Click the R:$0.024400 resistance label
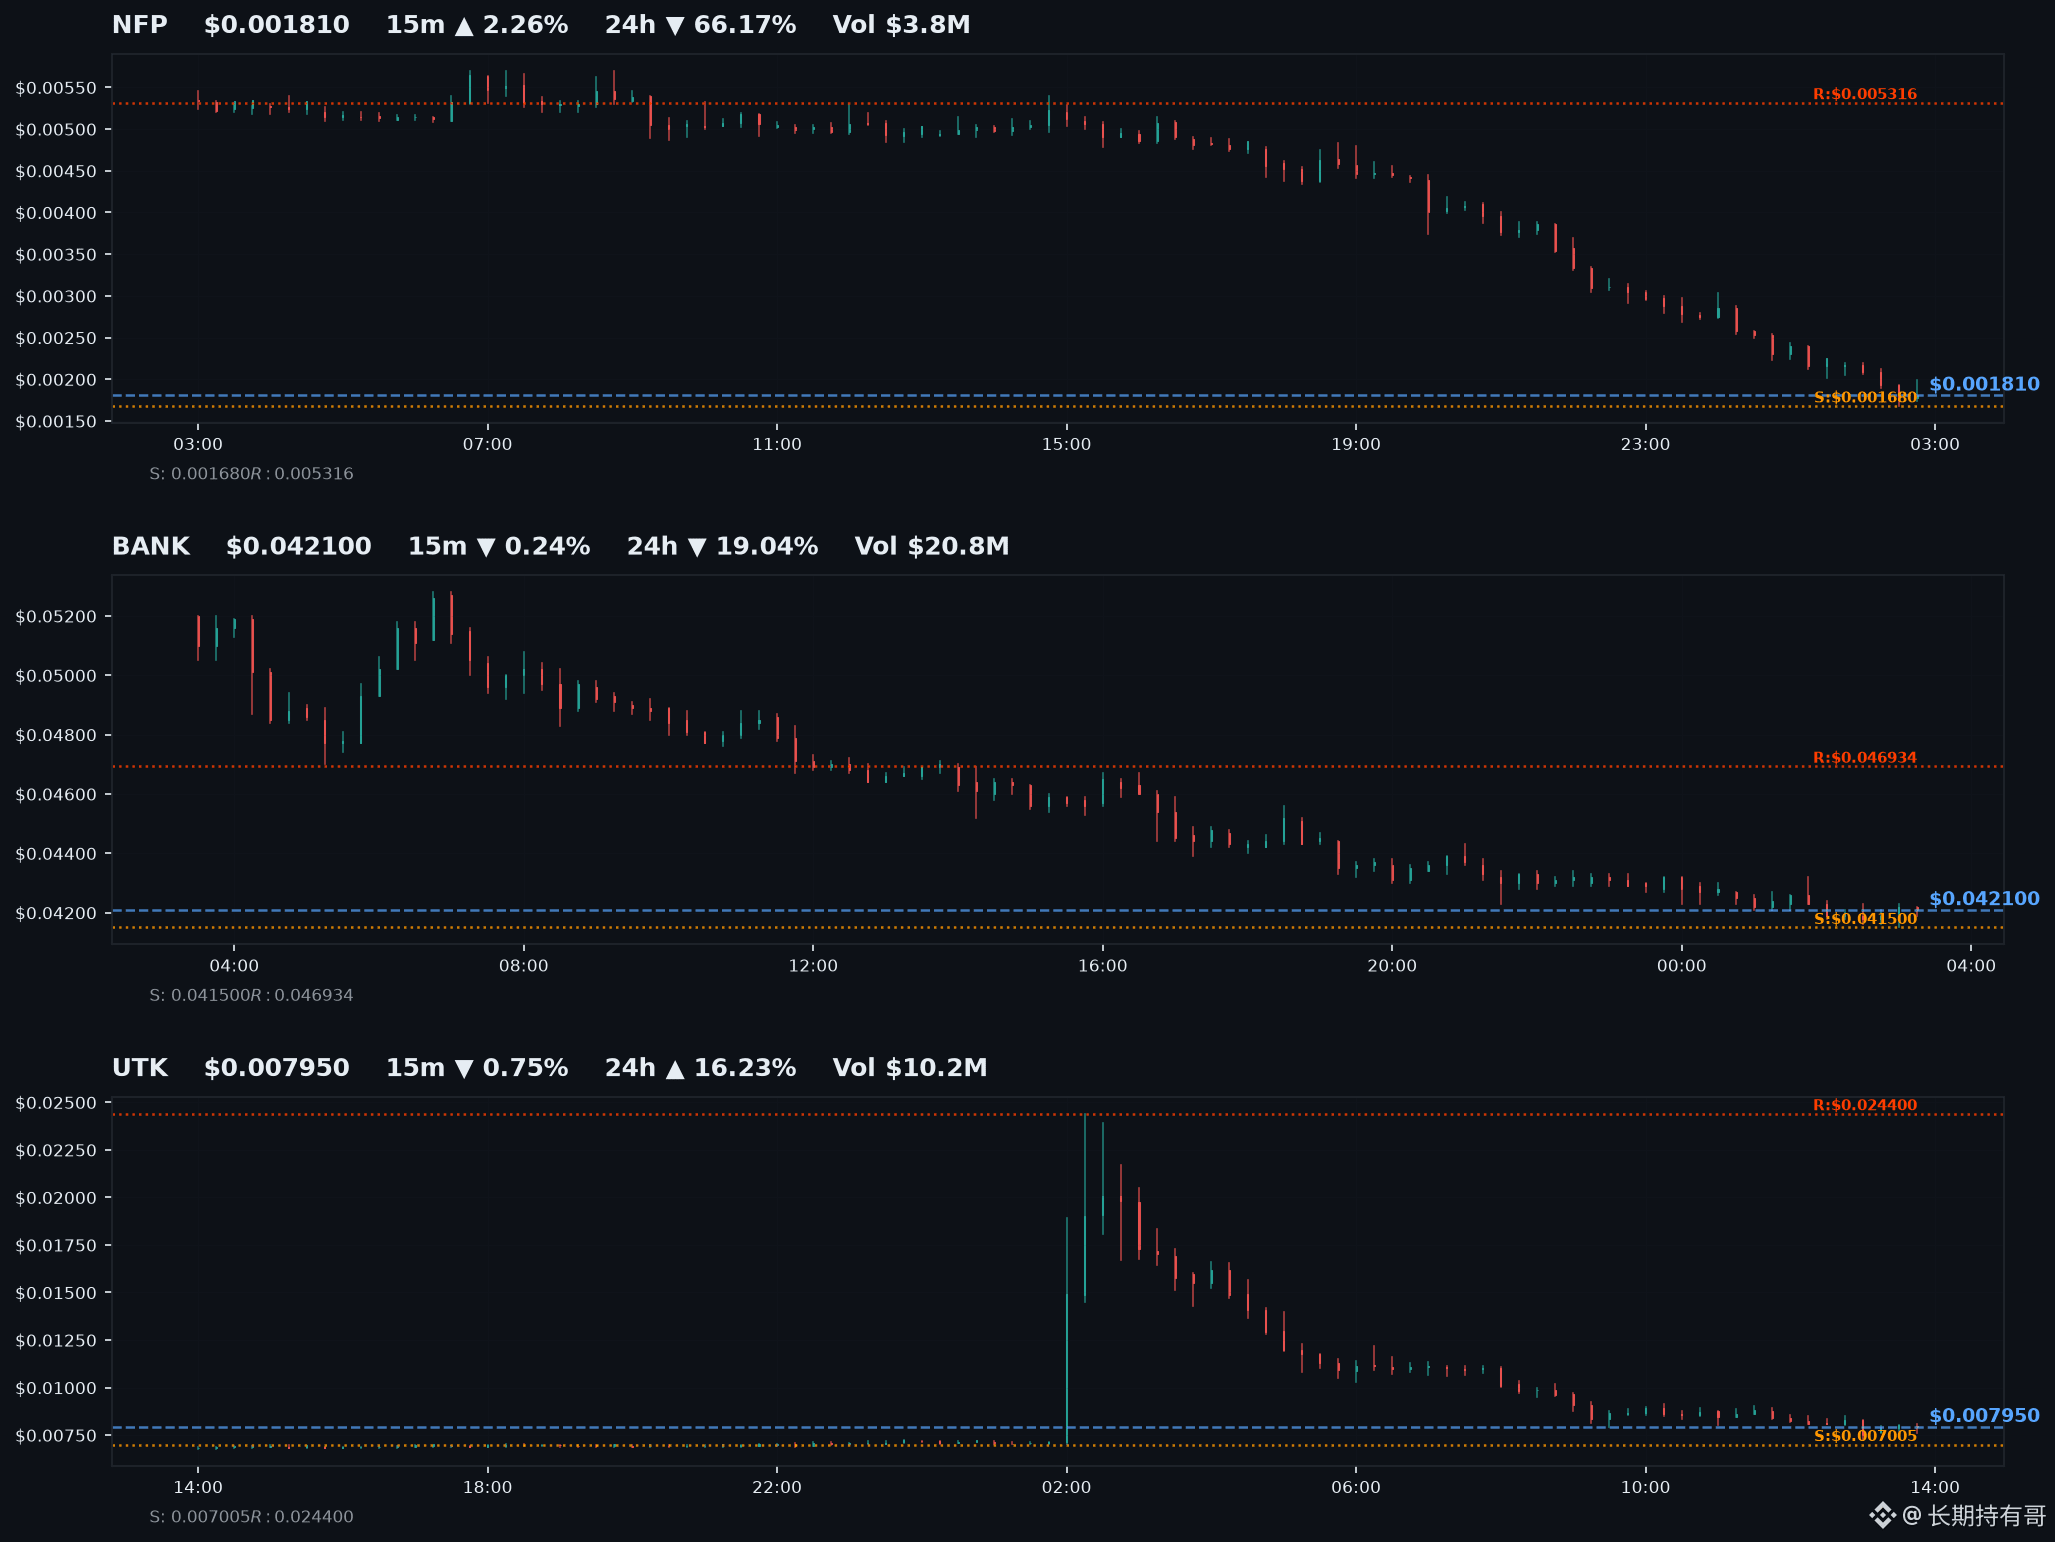Viewport: 2055px width, 1542px height. (1865, 1105)
